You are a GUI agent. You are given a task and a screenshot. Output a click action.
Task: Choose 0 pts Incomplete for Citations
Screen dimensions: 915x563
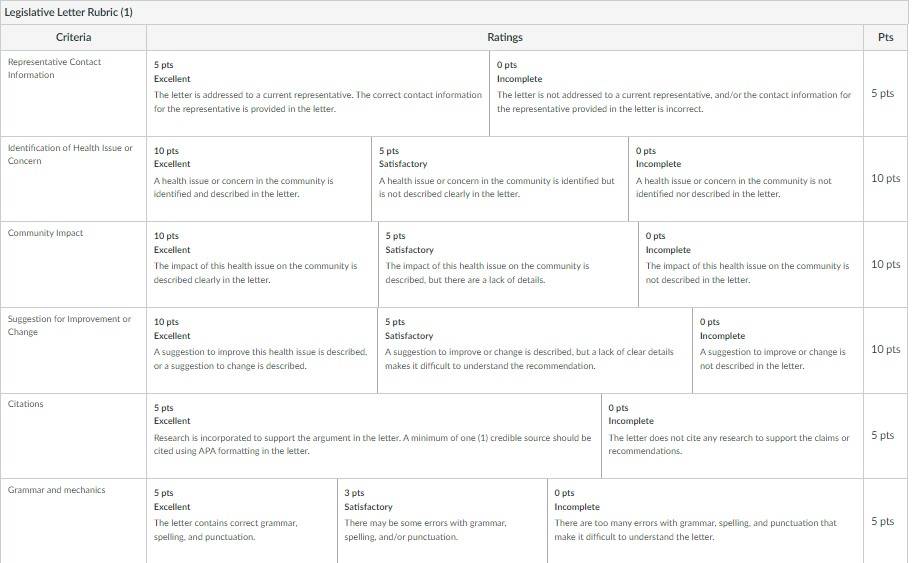(732, 436)
